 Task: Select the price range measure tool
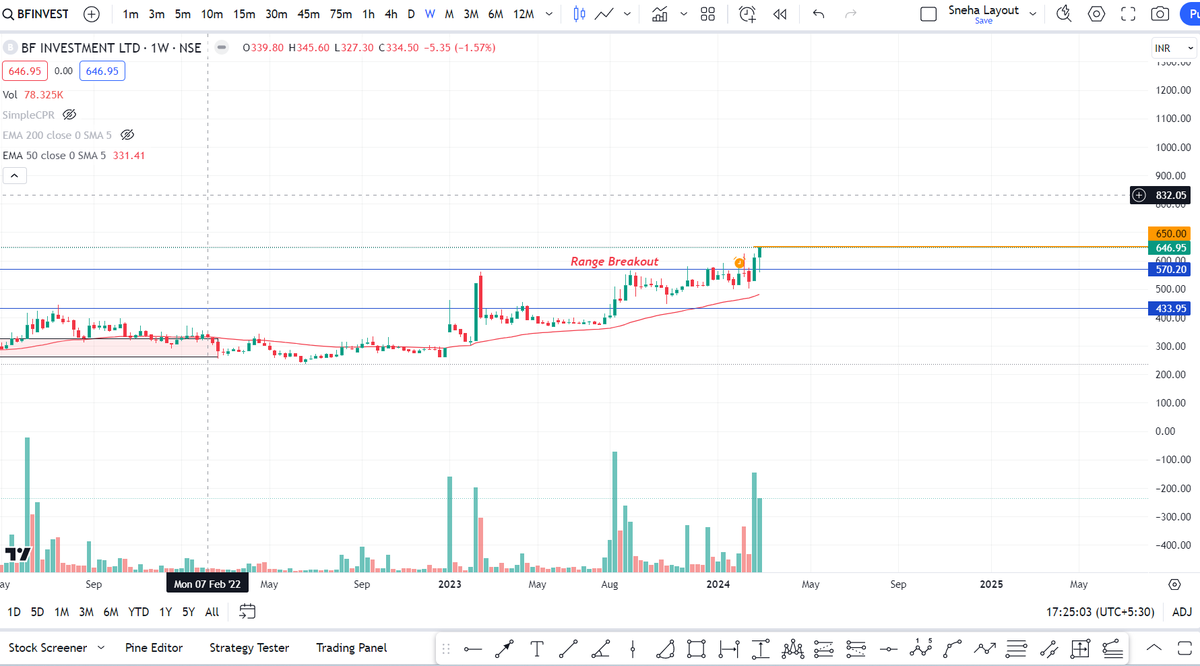(x=759, y=648)
